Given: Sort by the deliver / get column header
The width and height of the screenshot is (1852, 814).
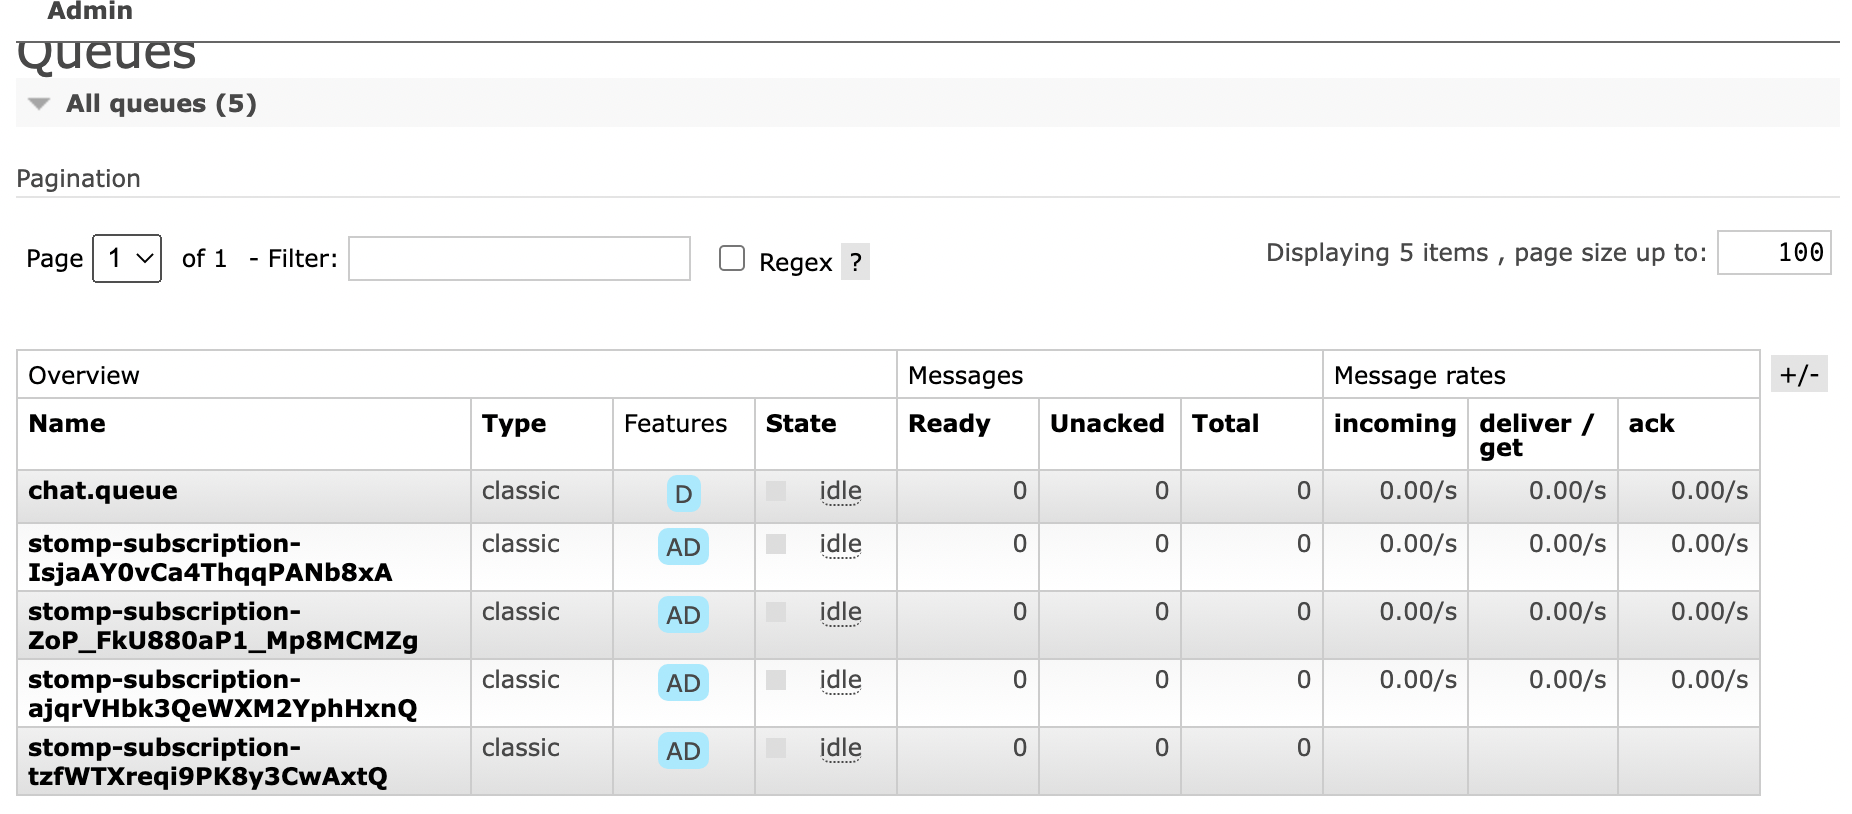Looking at the screenshot, I should coord(1536,435).
